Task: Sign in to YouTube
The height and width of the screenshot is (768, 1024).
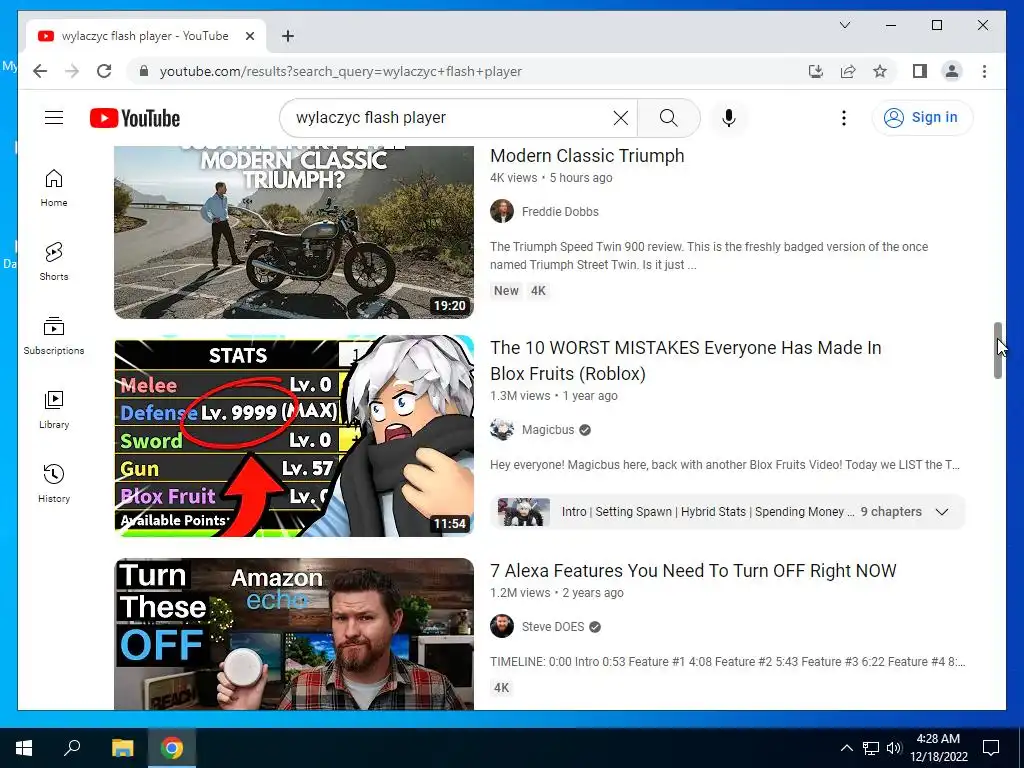Action: [921, 118]
